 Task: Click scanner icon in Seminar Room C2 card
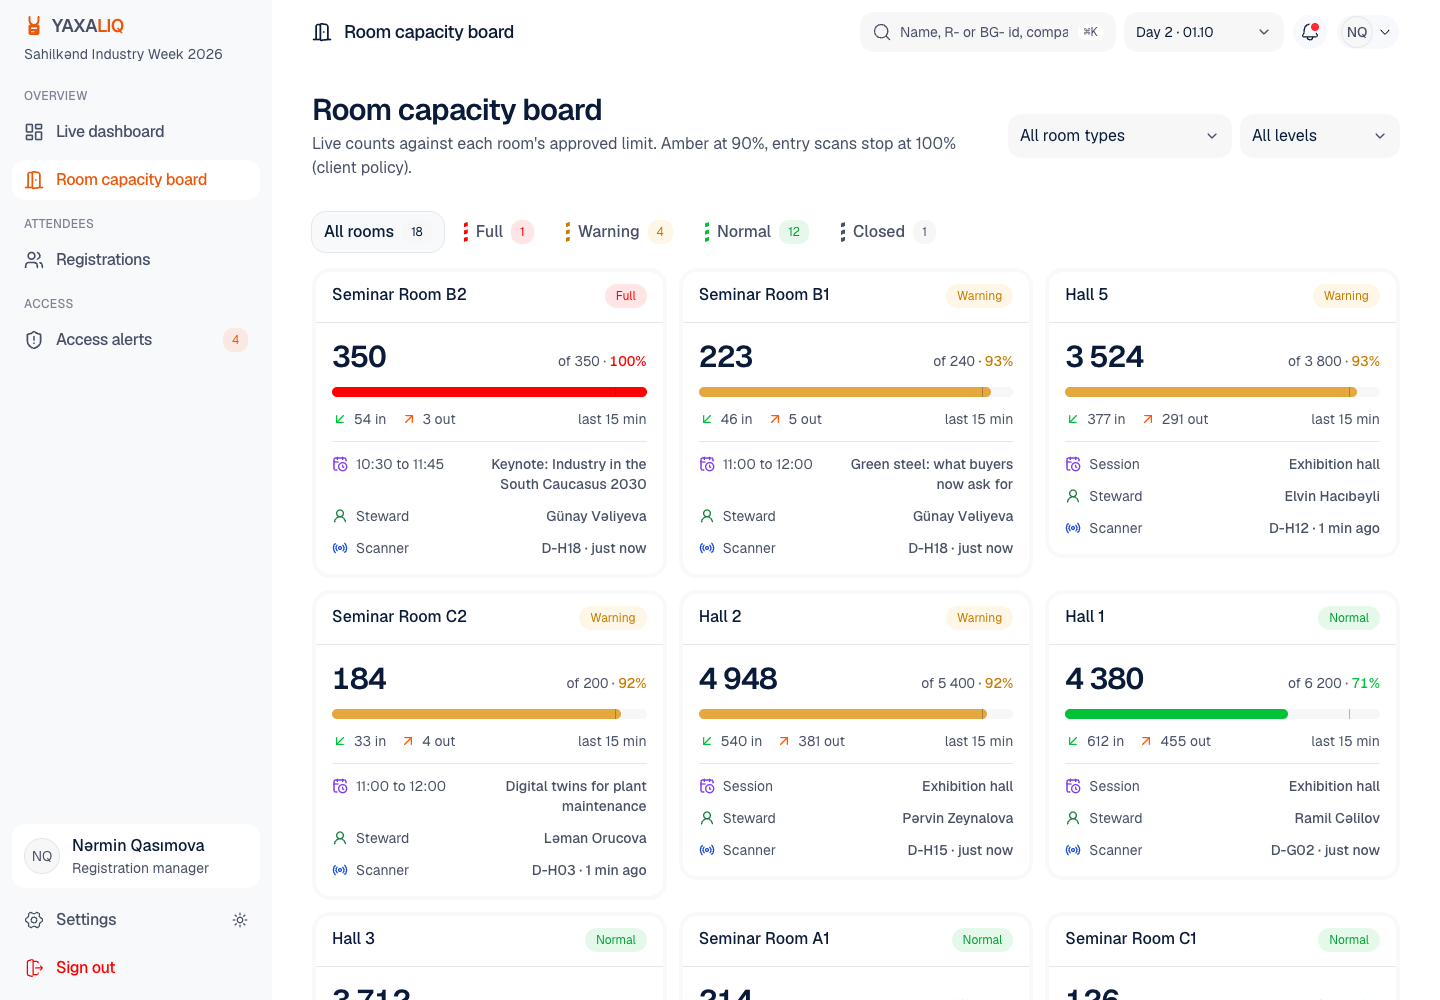click(x=340, y=870)
